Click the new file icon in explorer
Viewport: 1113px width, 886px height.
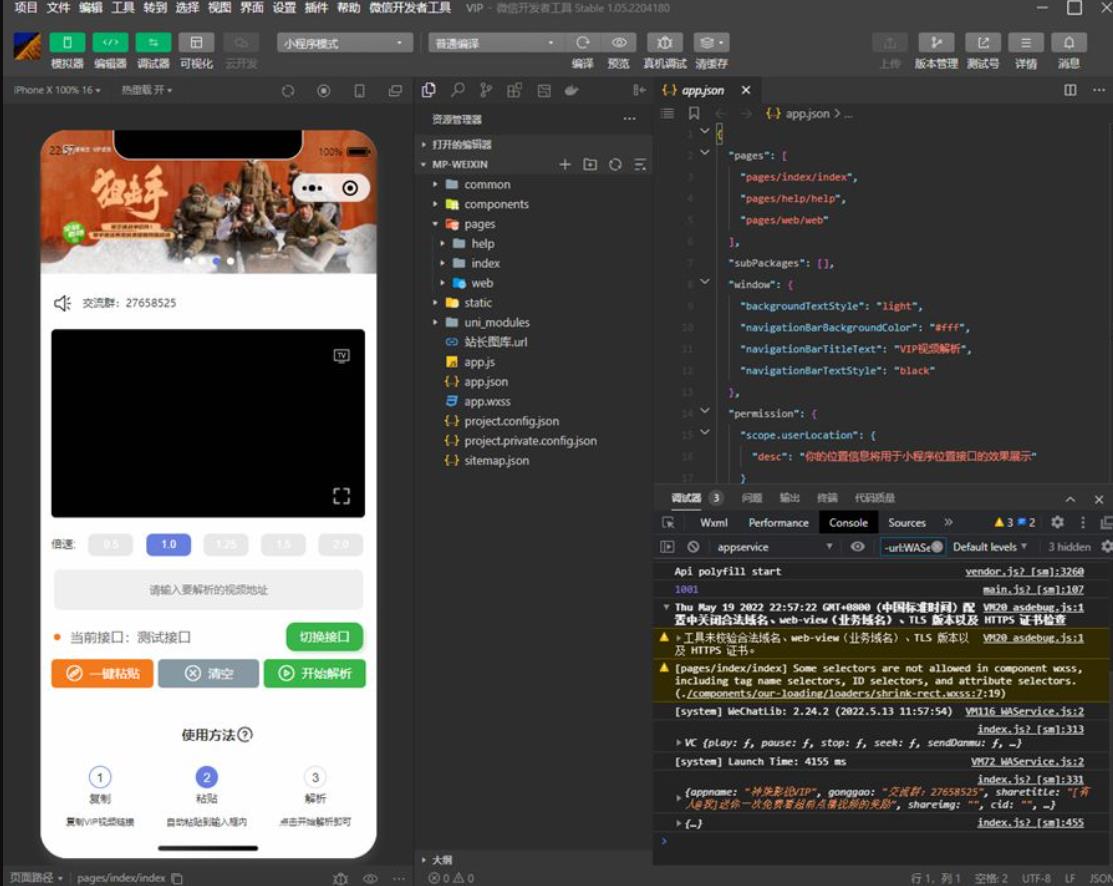[x=565, y=164]
